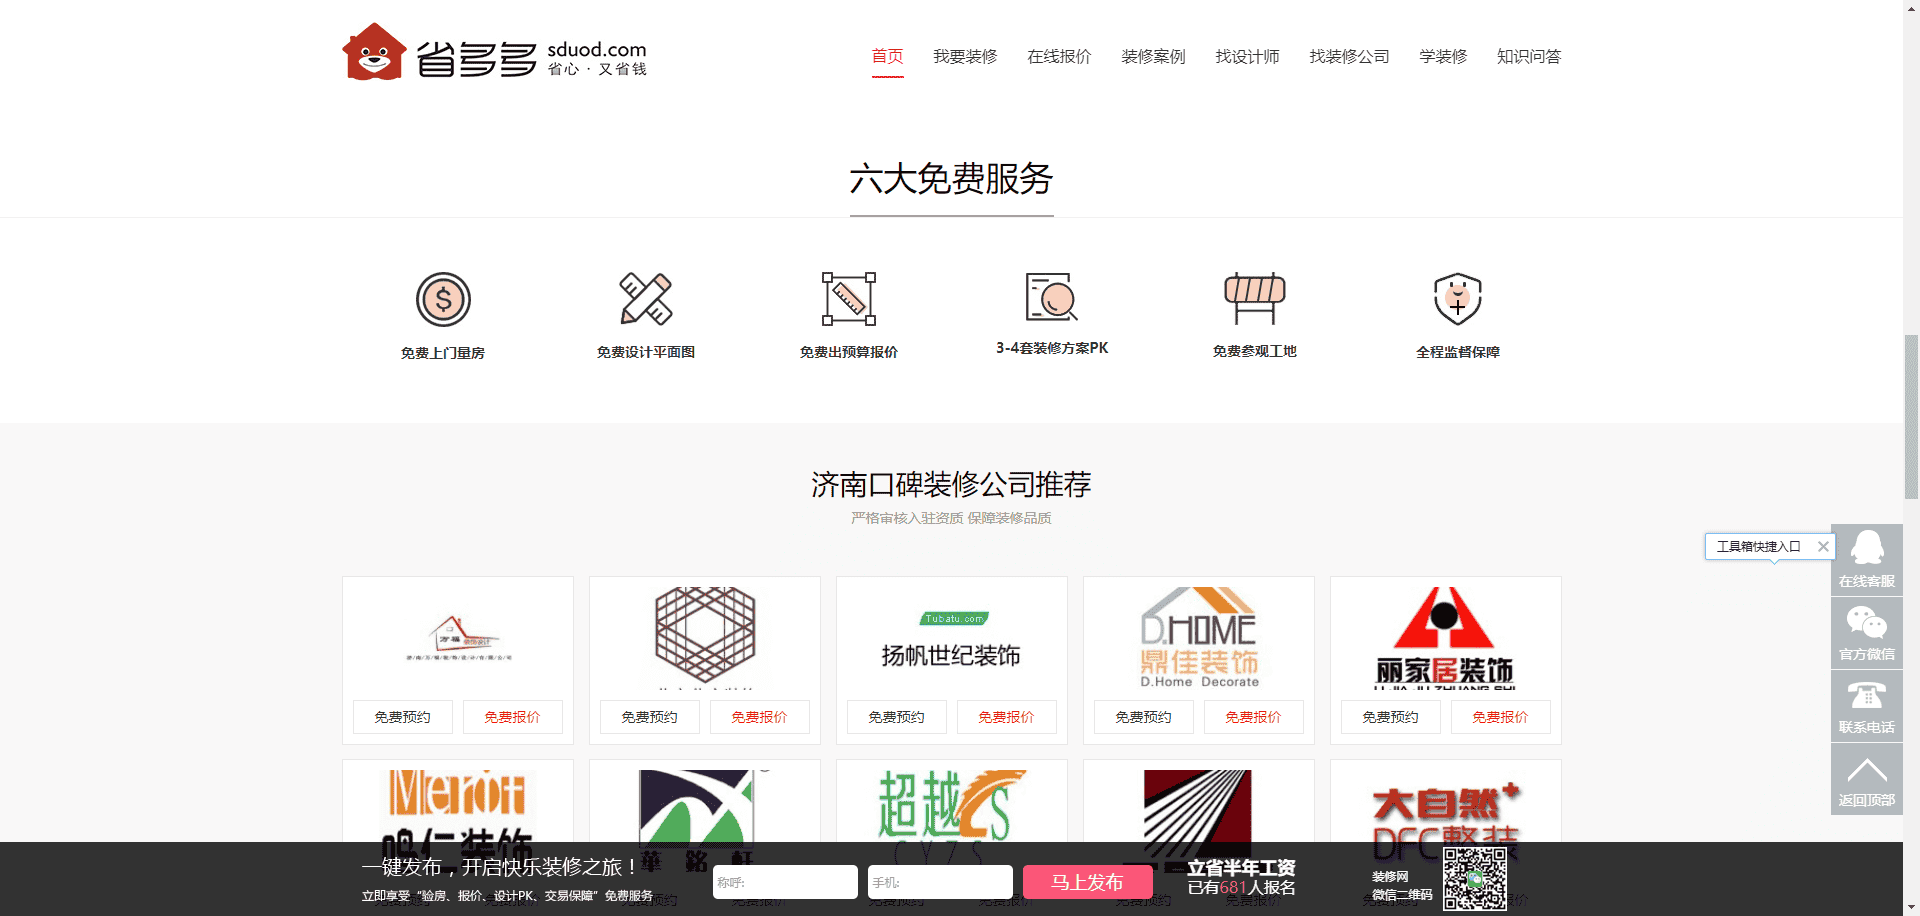Screen dimensions: 1920x916
Task: Open the hexagon-pattern company logo
Action: [x=705, y=638]
